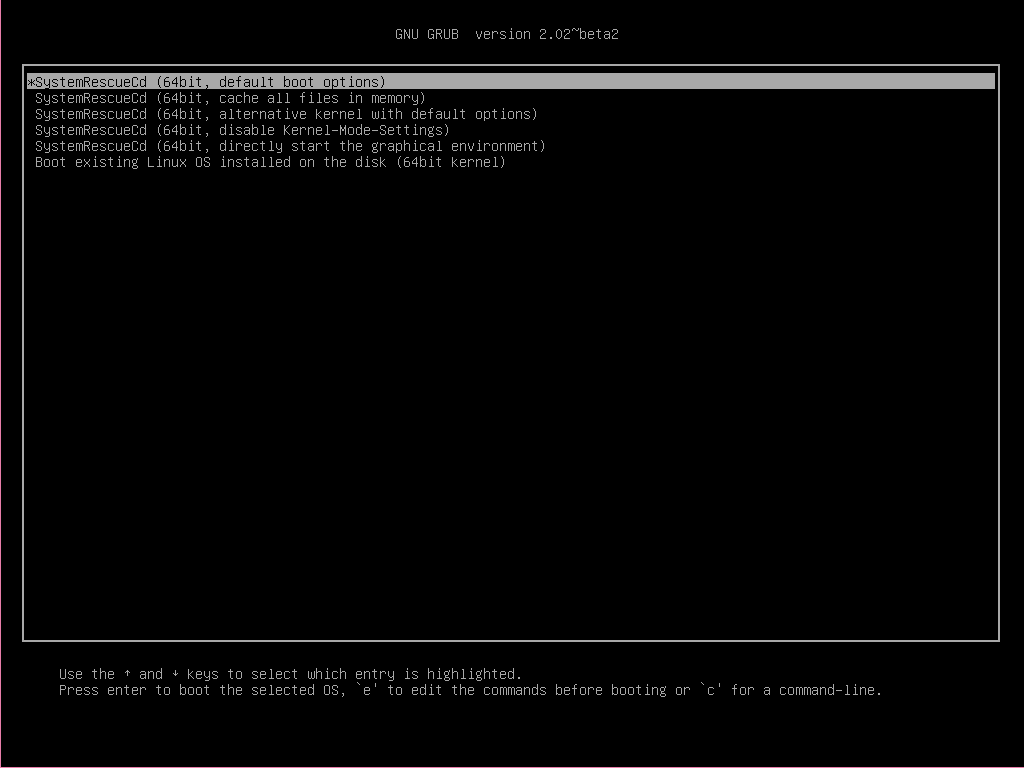Select alternative kernel with default options entry
Screen dimensions: 1024x768
click(286, 114)
